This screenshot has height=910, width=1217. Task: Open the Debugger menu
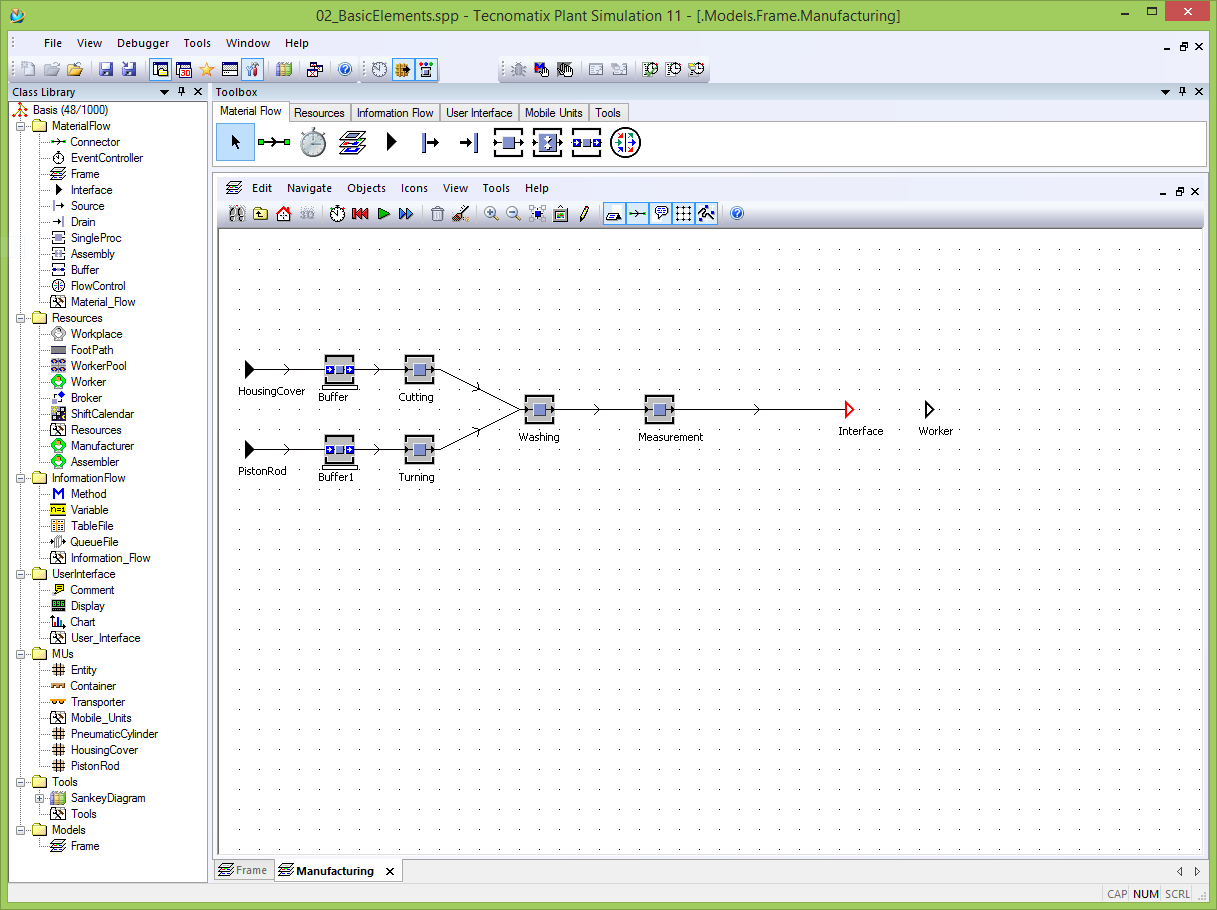143,43
